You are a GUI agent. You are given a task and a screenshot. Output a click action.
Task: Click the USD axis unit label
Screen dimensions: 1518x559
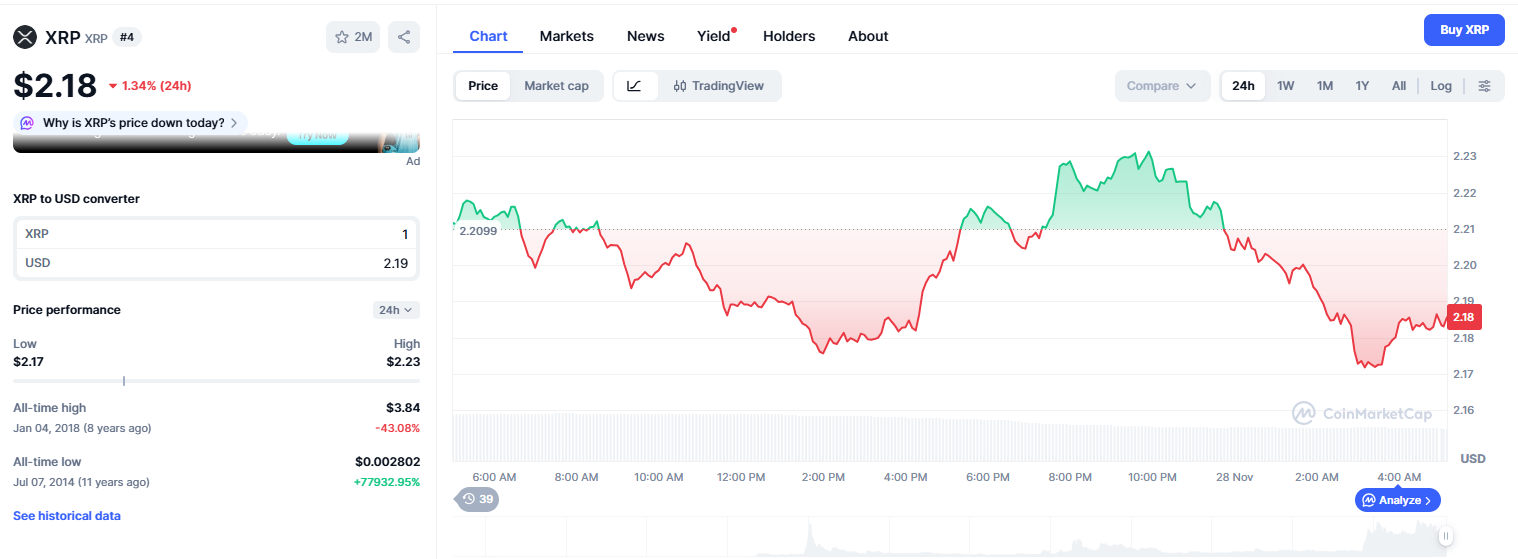1472,459
